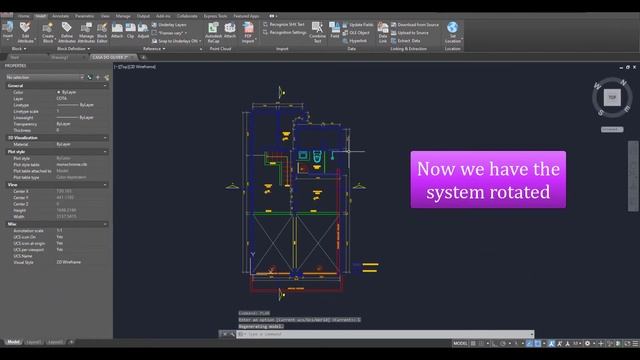Open the No selection dropdown in Properties
This screenshot has width=640, height=360.
coord(44,77)
